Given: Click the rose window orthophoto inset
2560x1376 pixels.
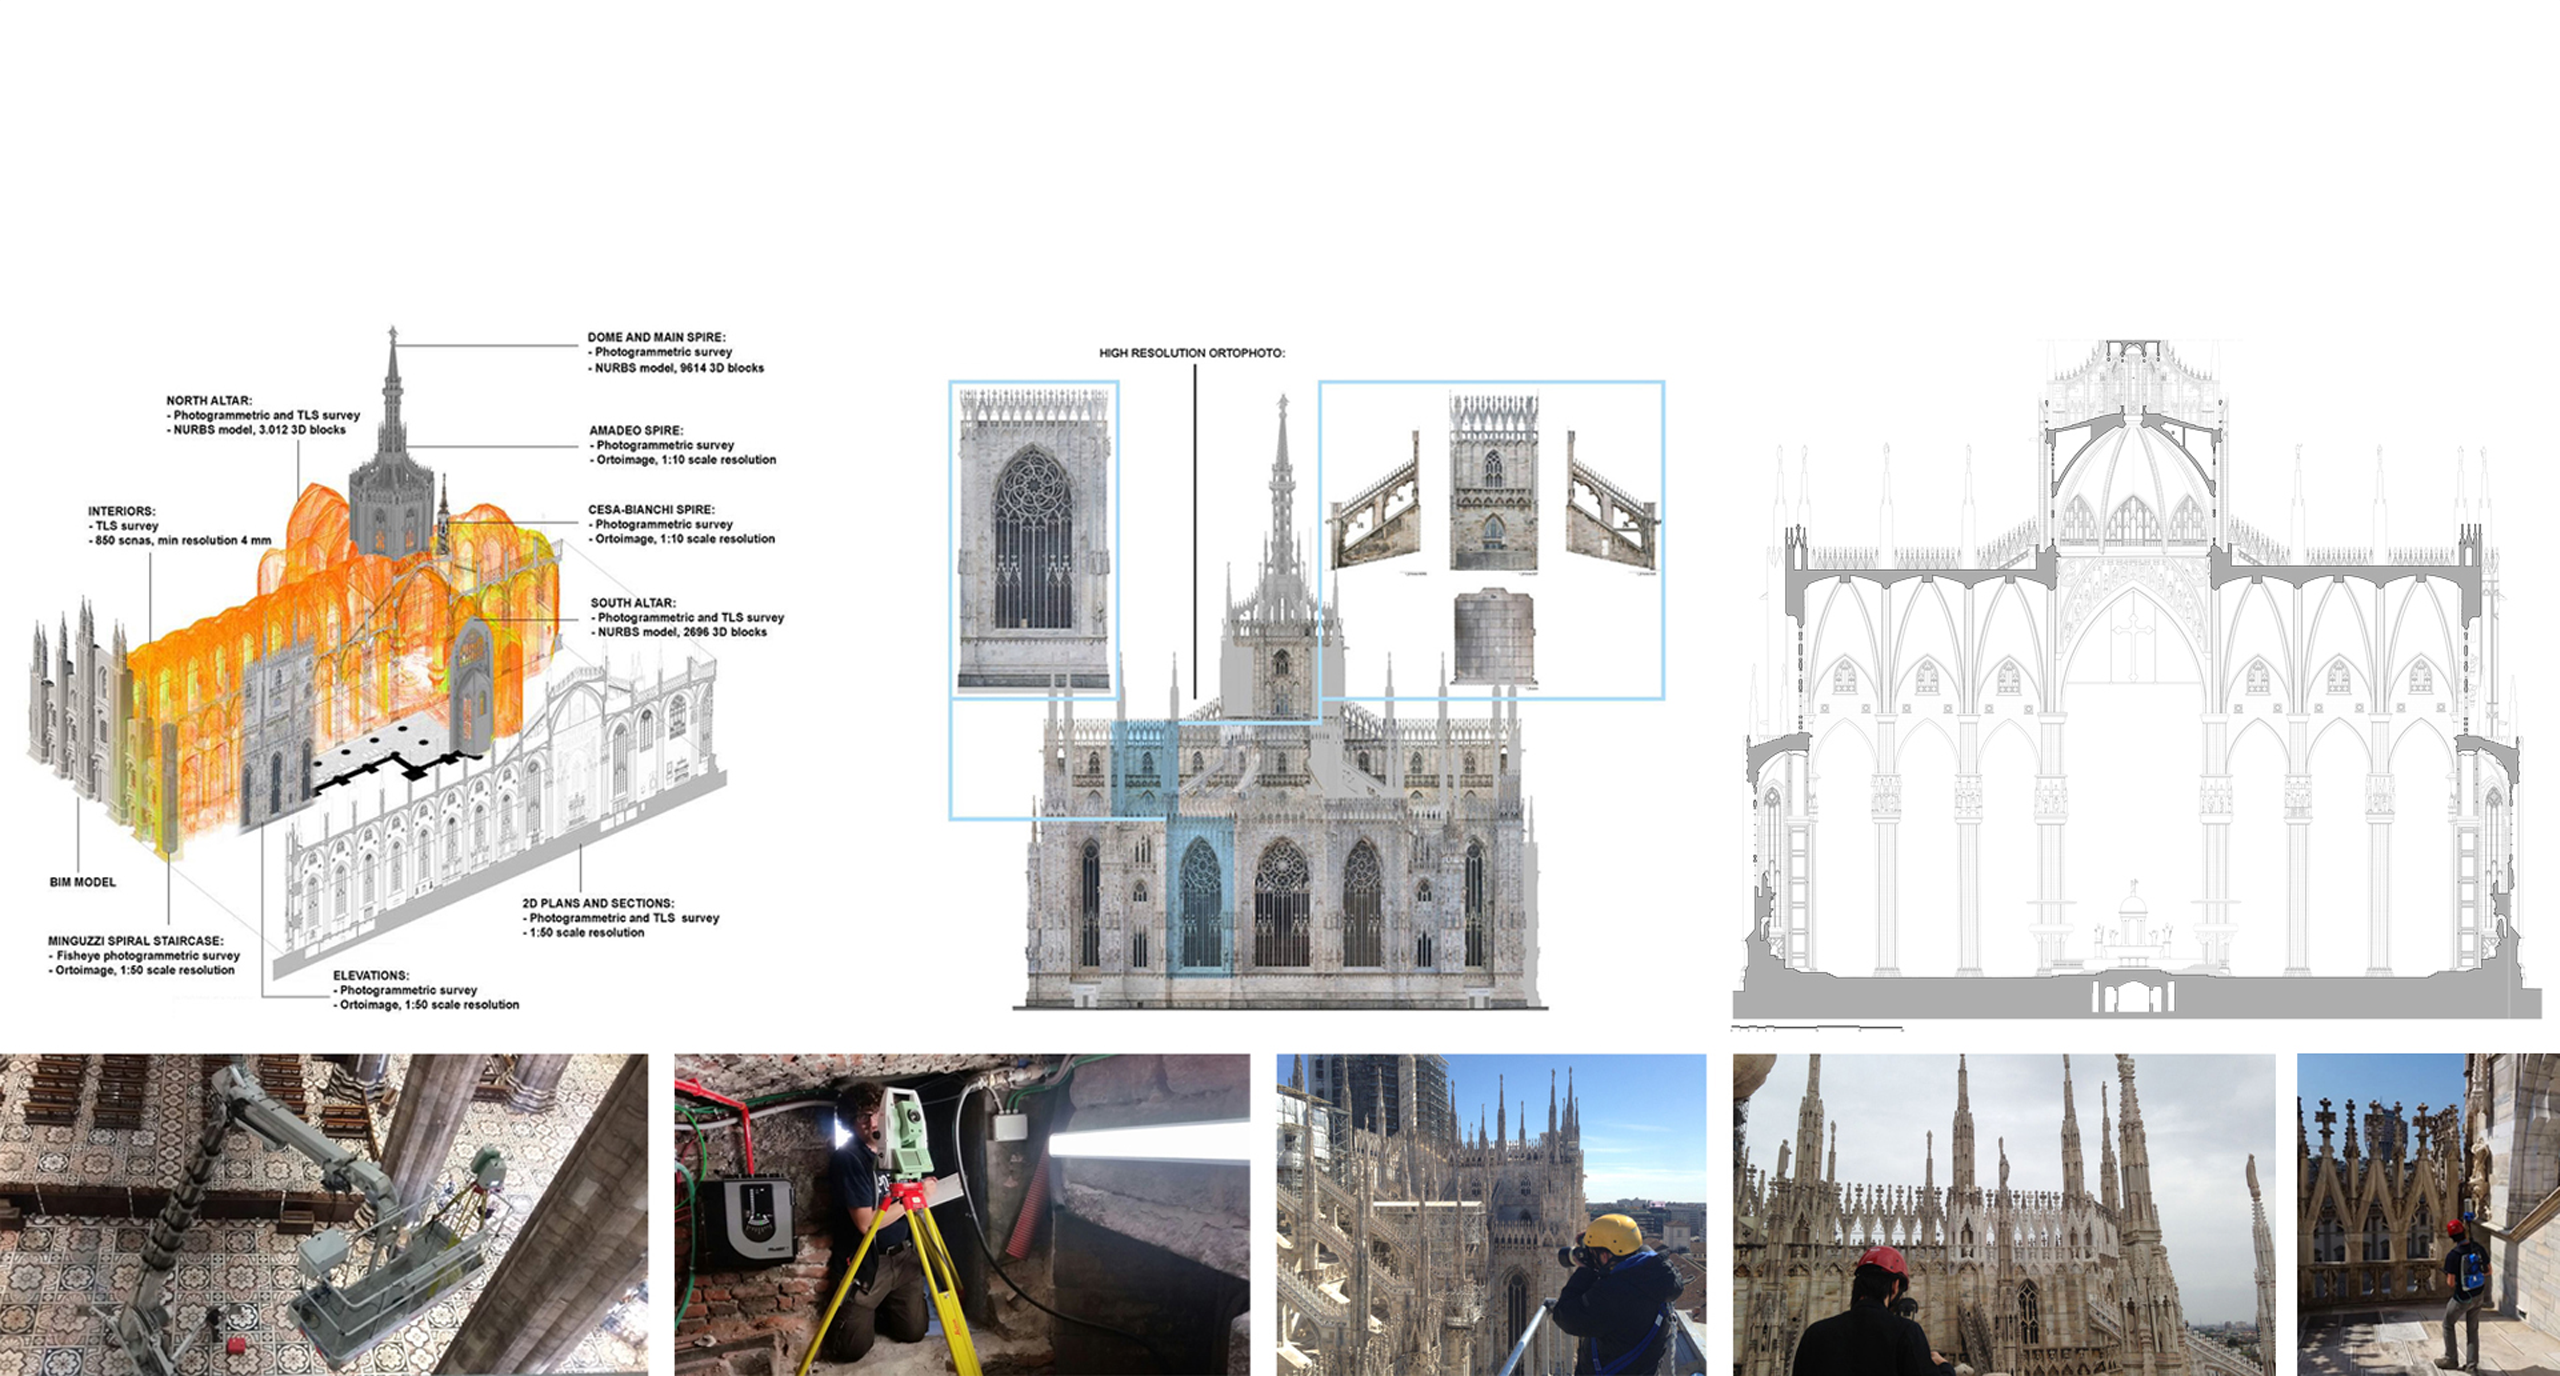Looking at the screenshot, I should pyautogui.click(x=1033, y=540).
